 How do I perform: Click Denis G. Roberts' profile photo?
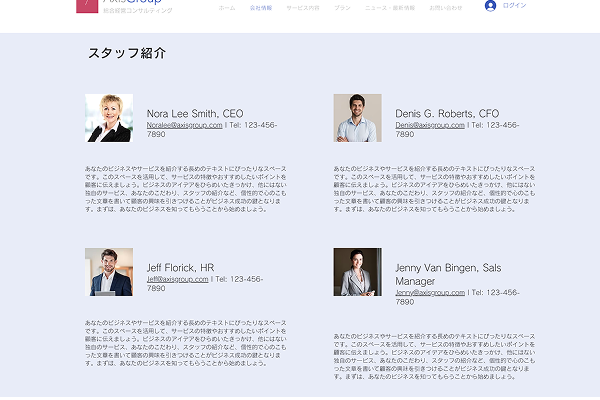(x=357, y=118)
